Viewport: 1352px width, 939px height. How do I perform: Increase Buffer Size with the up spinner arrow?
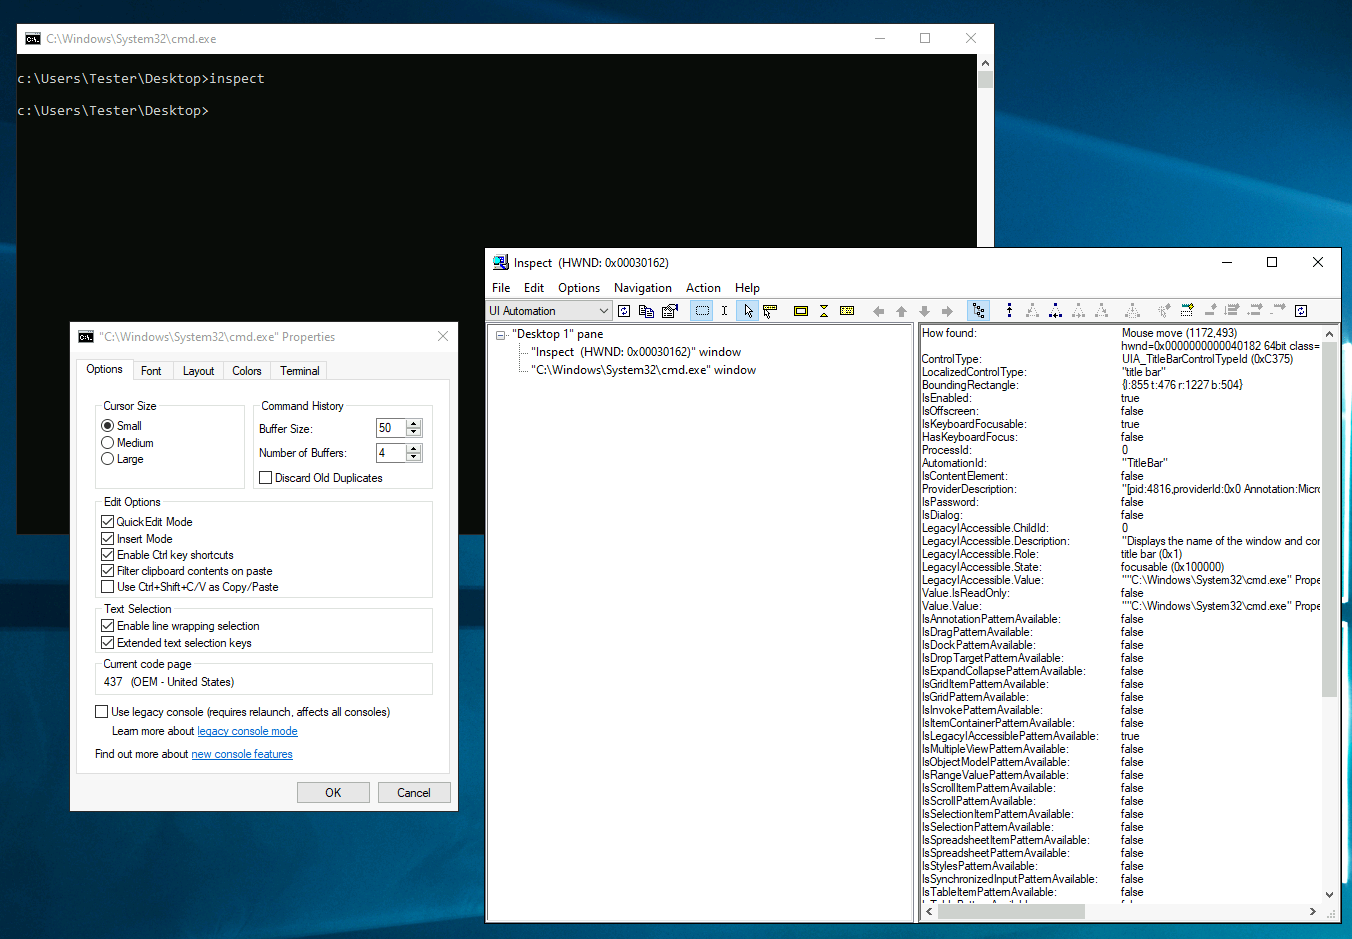(x=414, y=424)
